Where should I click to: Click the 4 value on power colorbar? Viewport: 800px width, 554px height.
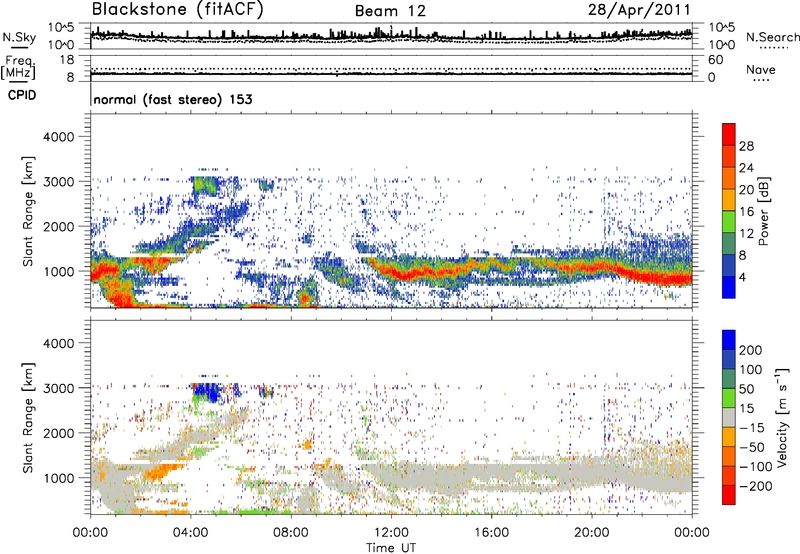pyautogui.click(x=742, y=278)
